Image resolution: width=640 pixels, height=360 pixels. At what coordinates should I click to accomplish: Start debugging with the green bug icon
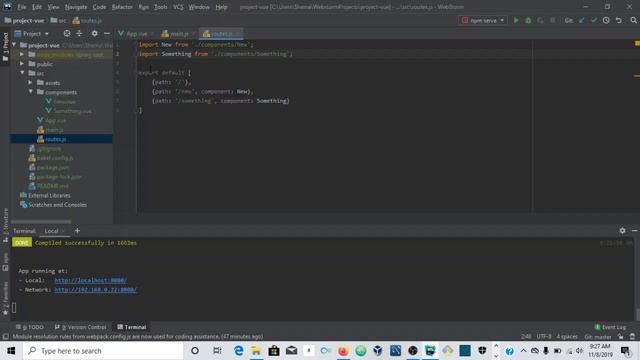(528, 20)
